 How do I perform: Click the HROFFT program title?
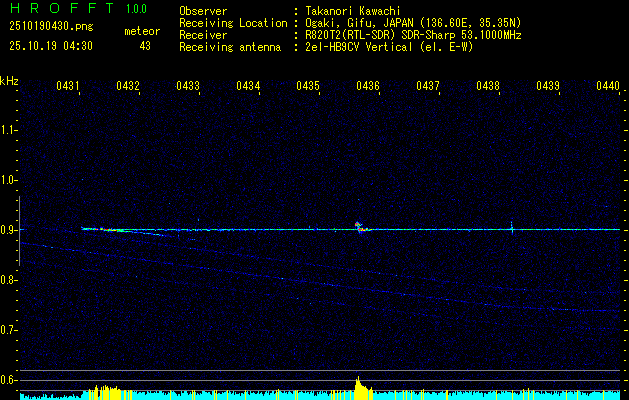pos(62,8)
